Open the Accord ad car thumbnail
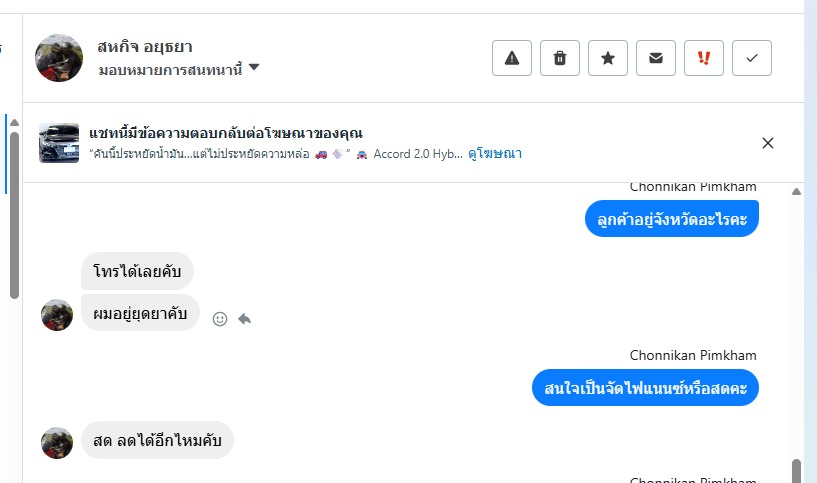The image size is (817, 483). [59, 143]
